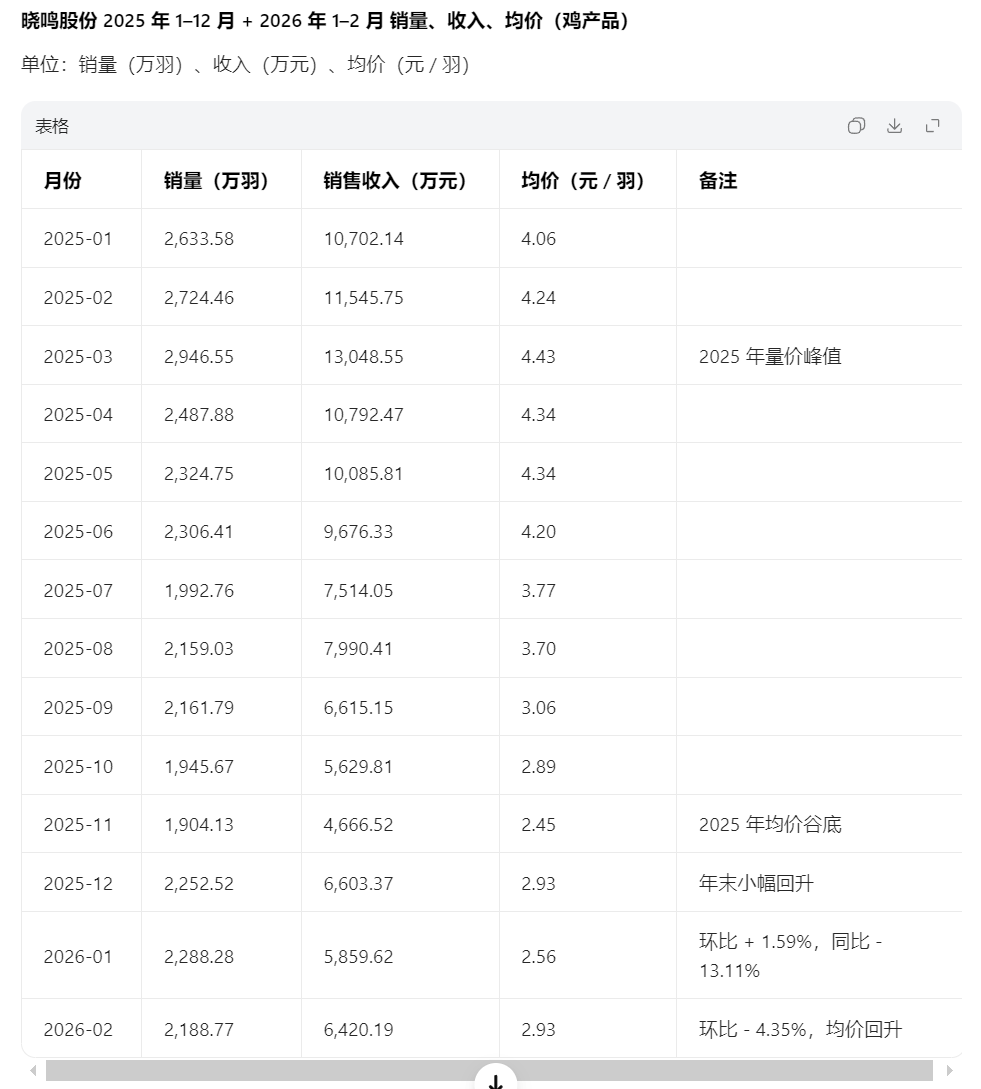Select the 2025-10 month cell
Image resolution: width=981 pixels, height=1089 pixels.
(78, 767)
